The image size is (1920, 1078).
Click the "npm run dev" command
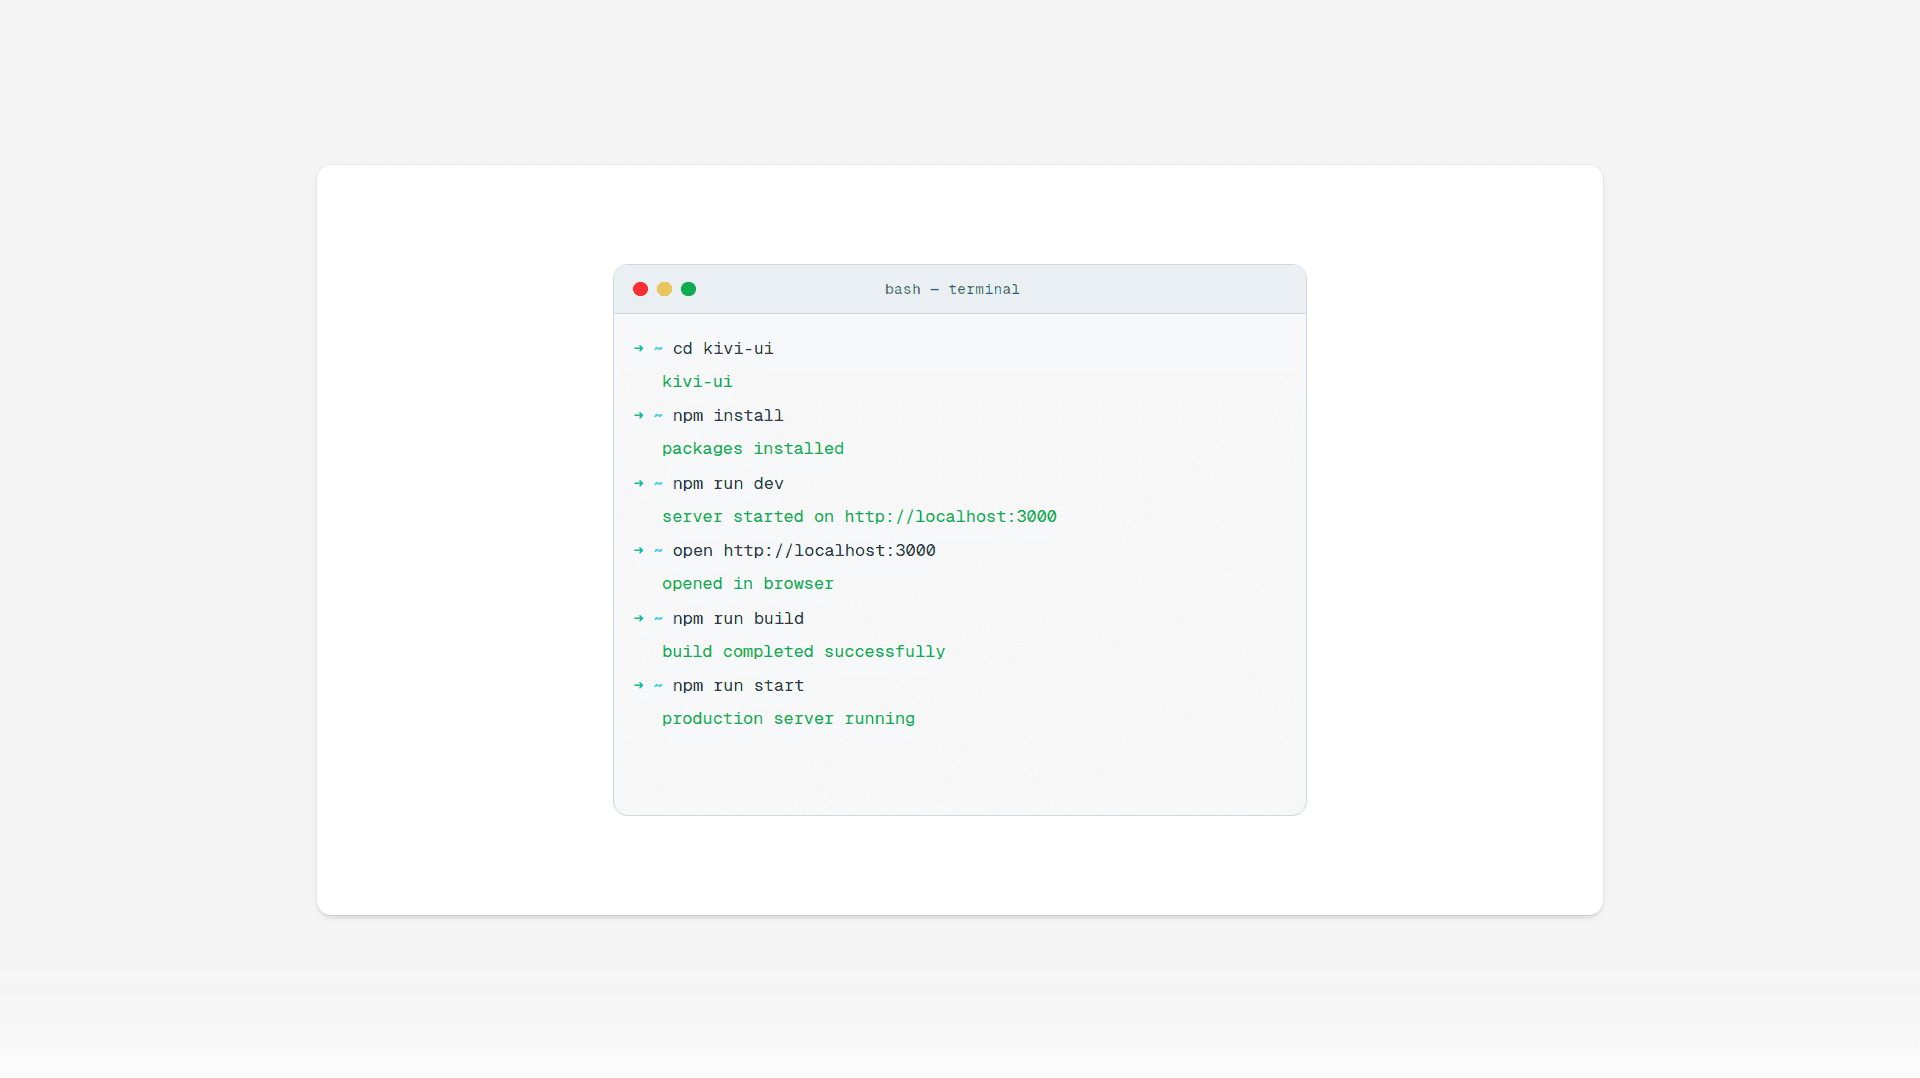coord(728,484)
